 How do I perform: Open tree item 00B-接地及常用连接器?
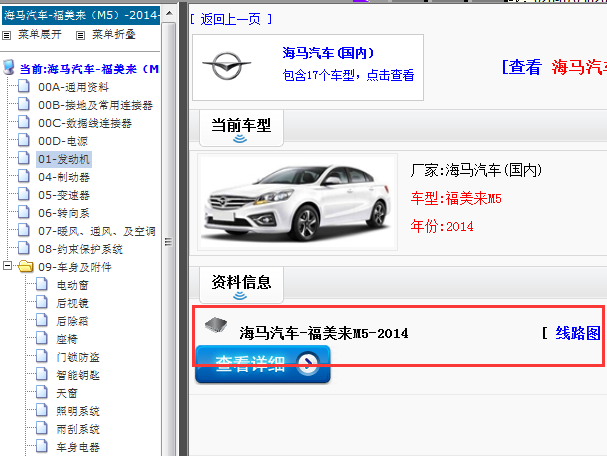pos(95,105)
